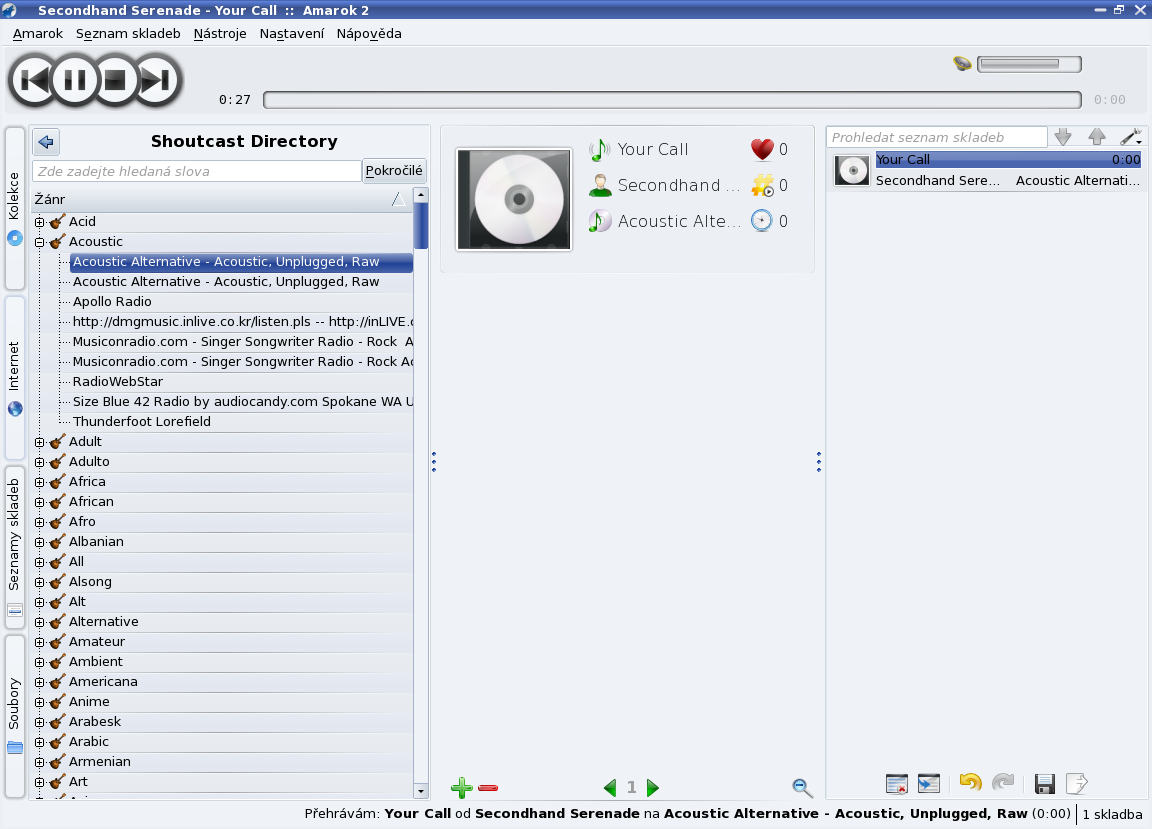Redo the playlist change

click(1003, 783)
